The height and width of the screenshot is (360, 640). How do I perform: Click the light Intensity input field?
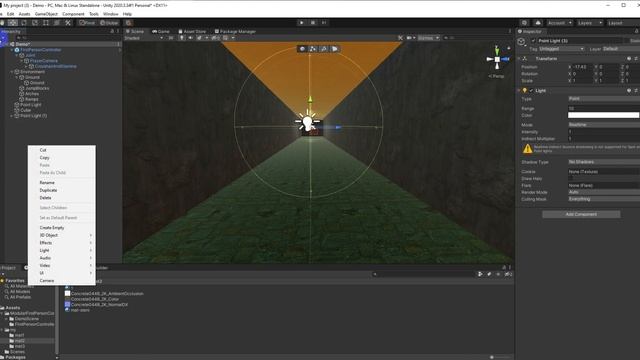[x=604, y=132]
